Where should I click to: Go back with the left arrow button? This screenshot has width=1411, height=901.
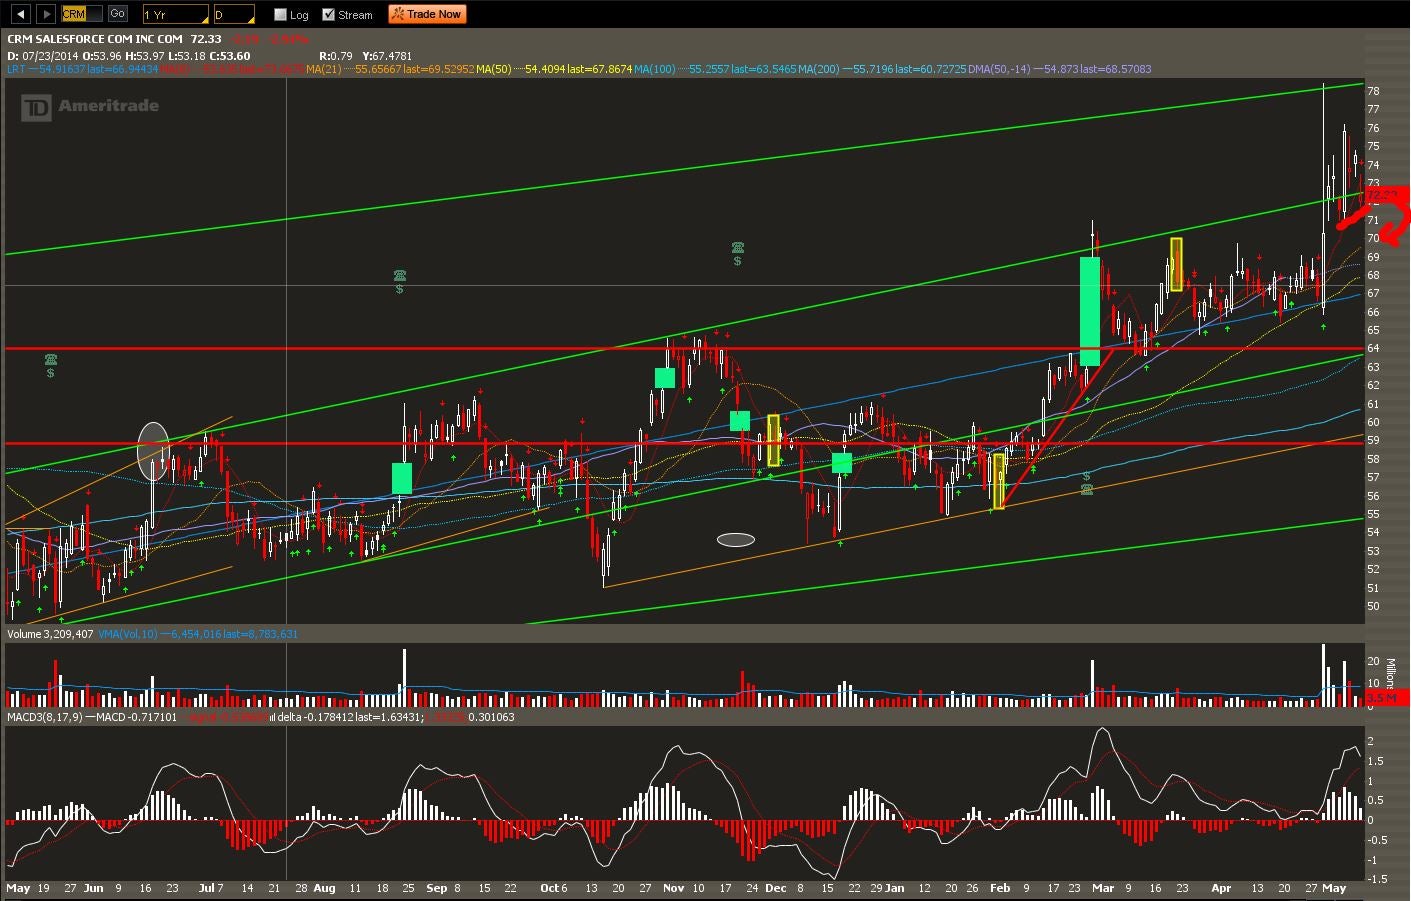coord(20,14)
